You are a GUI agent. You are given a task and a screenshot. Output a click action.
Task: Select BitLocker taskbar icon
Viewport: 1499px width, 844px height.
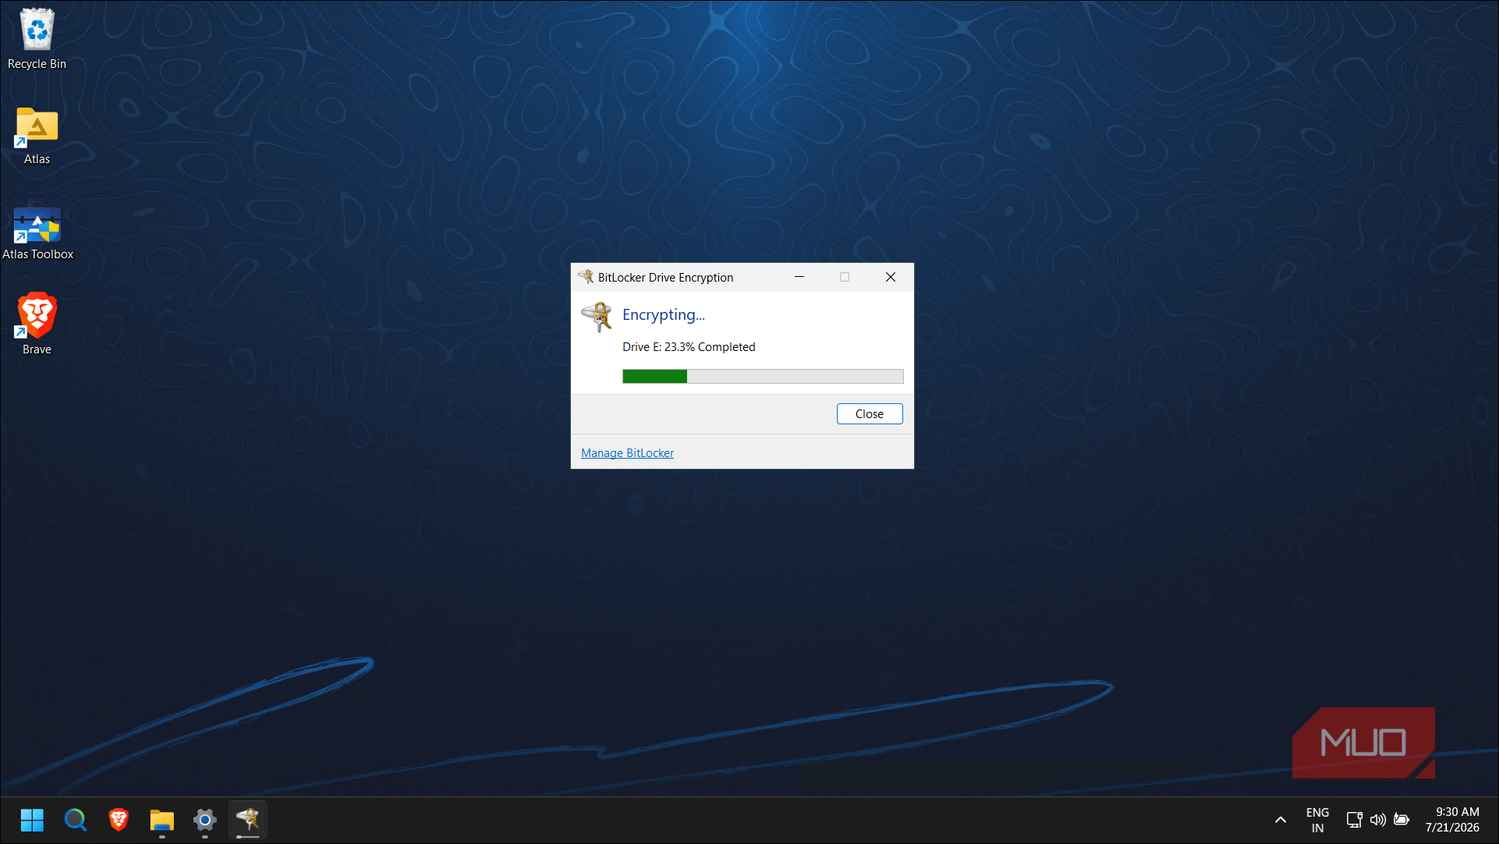pos(248,820)
